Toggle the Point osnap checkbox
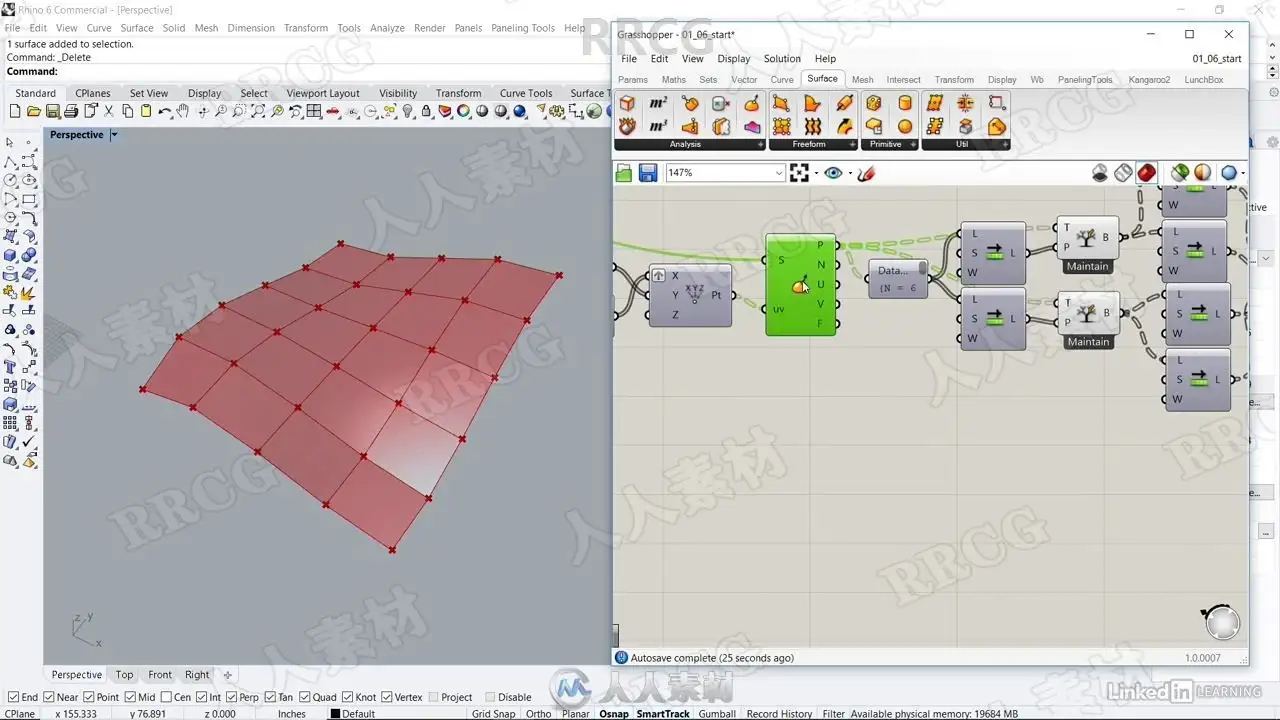1280x720 pixels. [89, 697]
